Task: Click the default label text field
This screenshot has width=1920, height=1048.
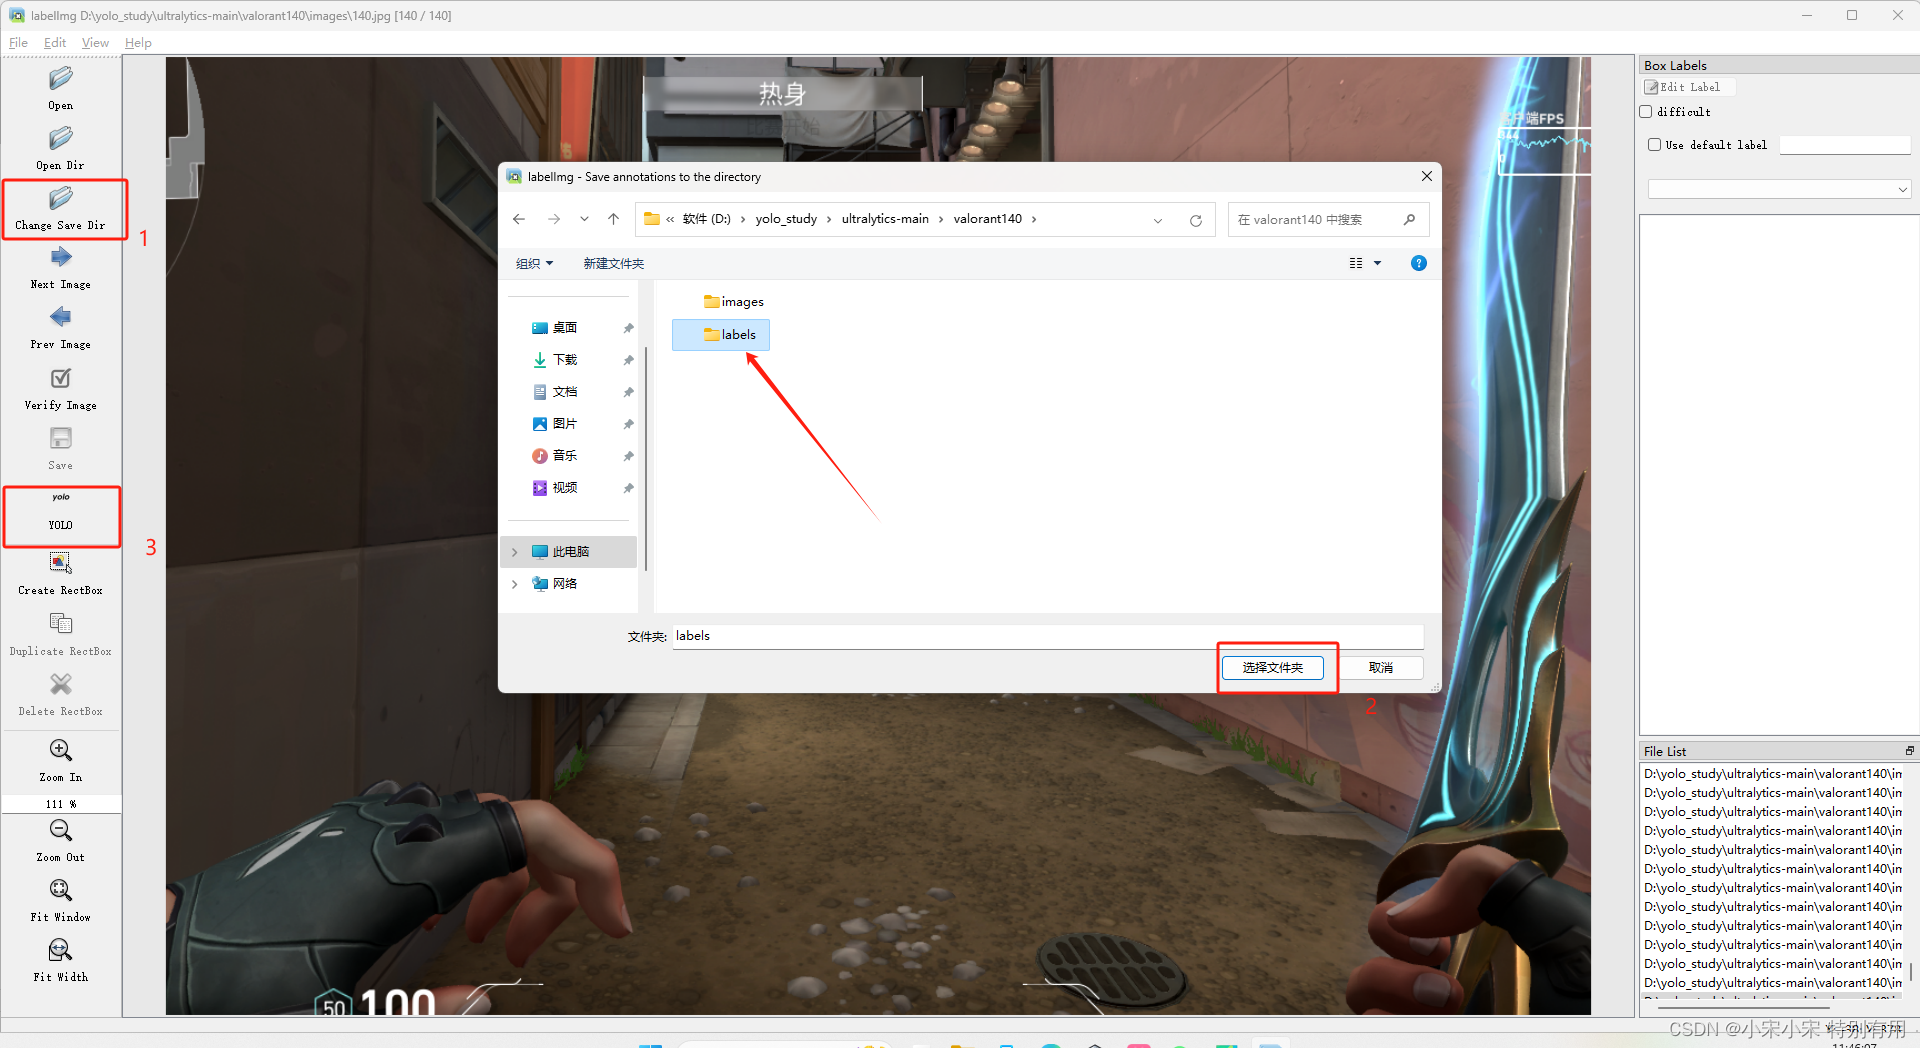Action: coord(1845,145)
